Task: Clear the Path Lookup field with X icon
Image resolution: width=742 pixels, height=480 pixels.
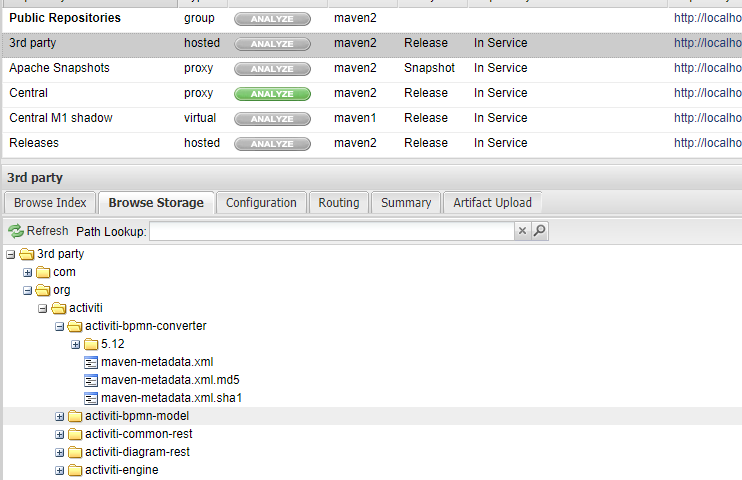Action: pos(522,231)
